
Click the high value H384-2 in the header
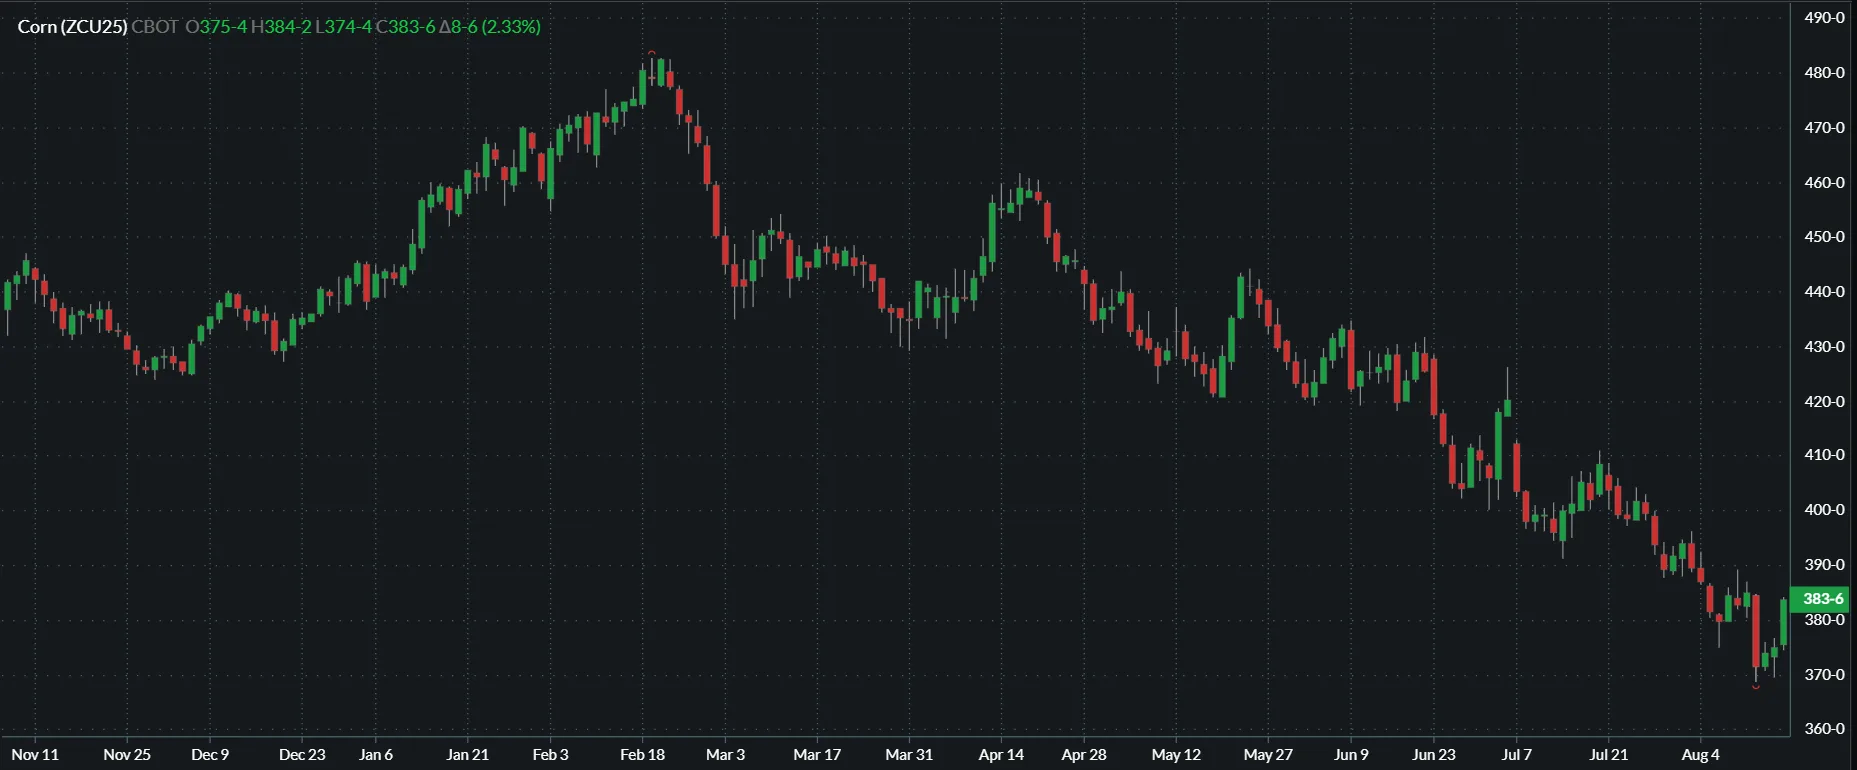[x=281, y=27]
